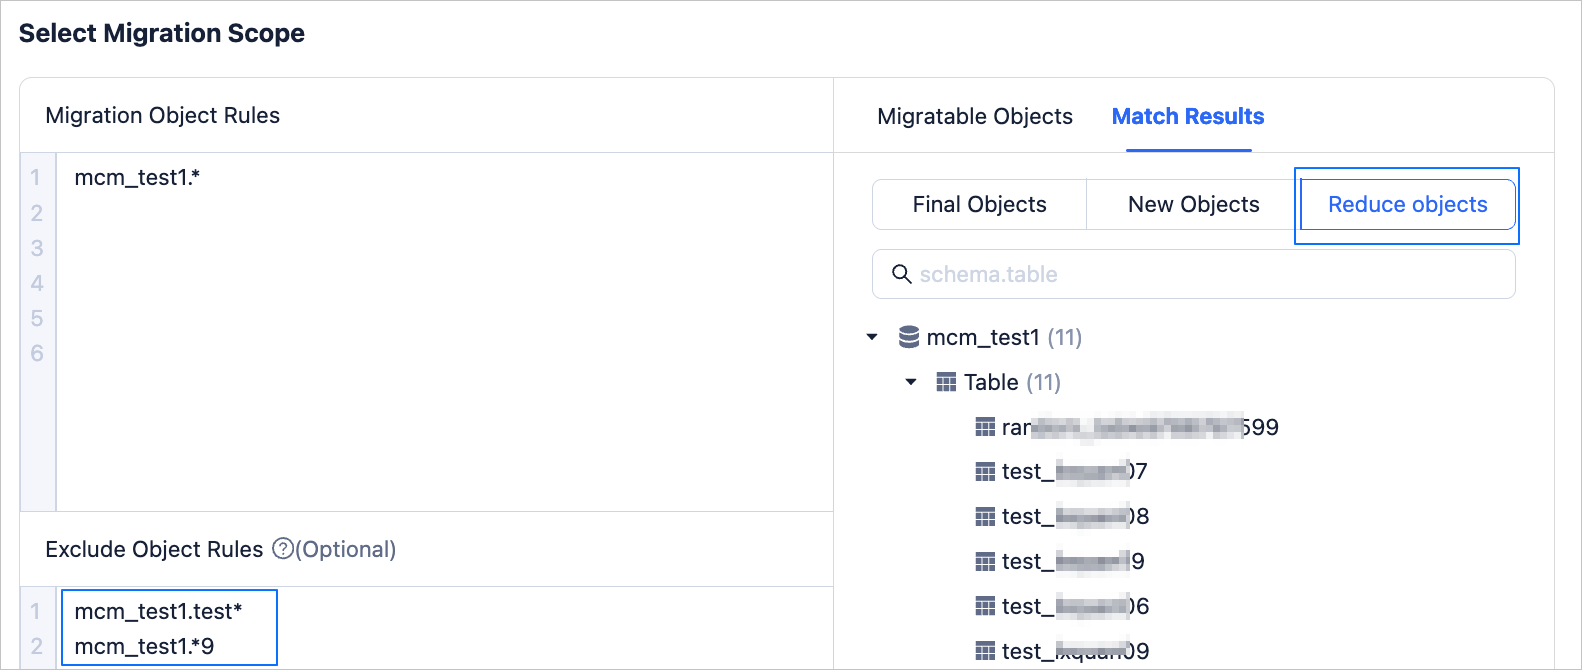Switch to the Migratable Objects tab
The height and width of the screenshot is (670, 1582).
974,117
